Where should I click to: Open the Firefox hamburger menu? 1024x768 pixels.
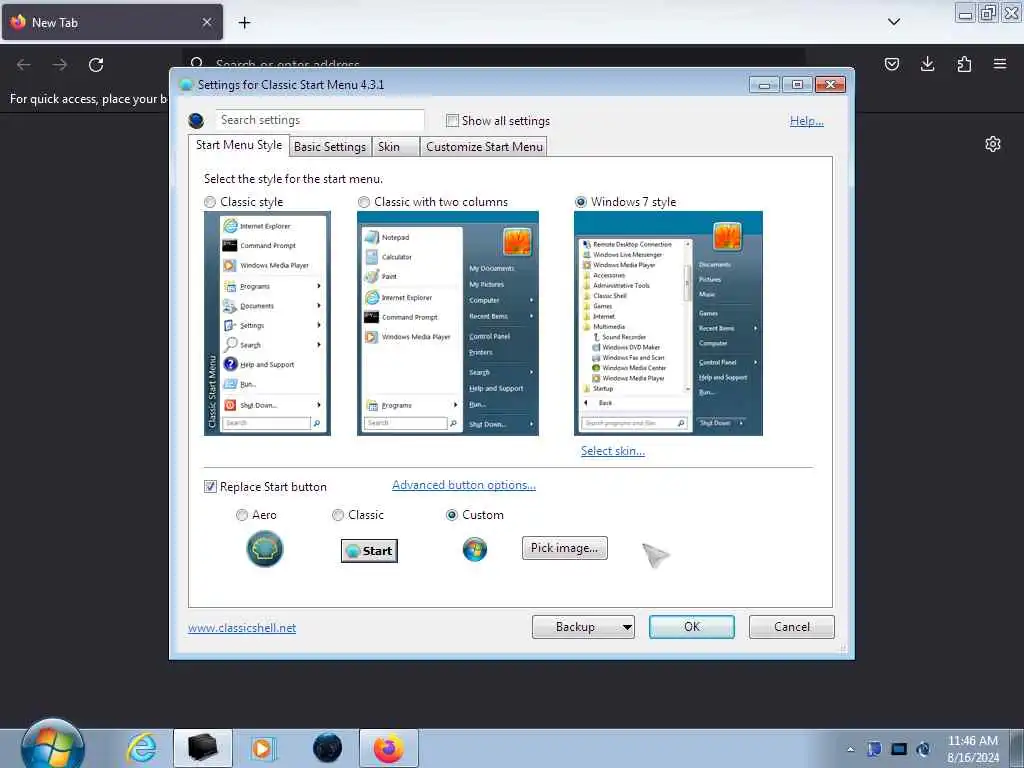[1000, 64]
